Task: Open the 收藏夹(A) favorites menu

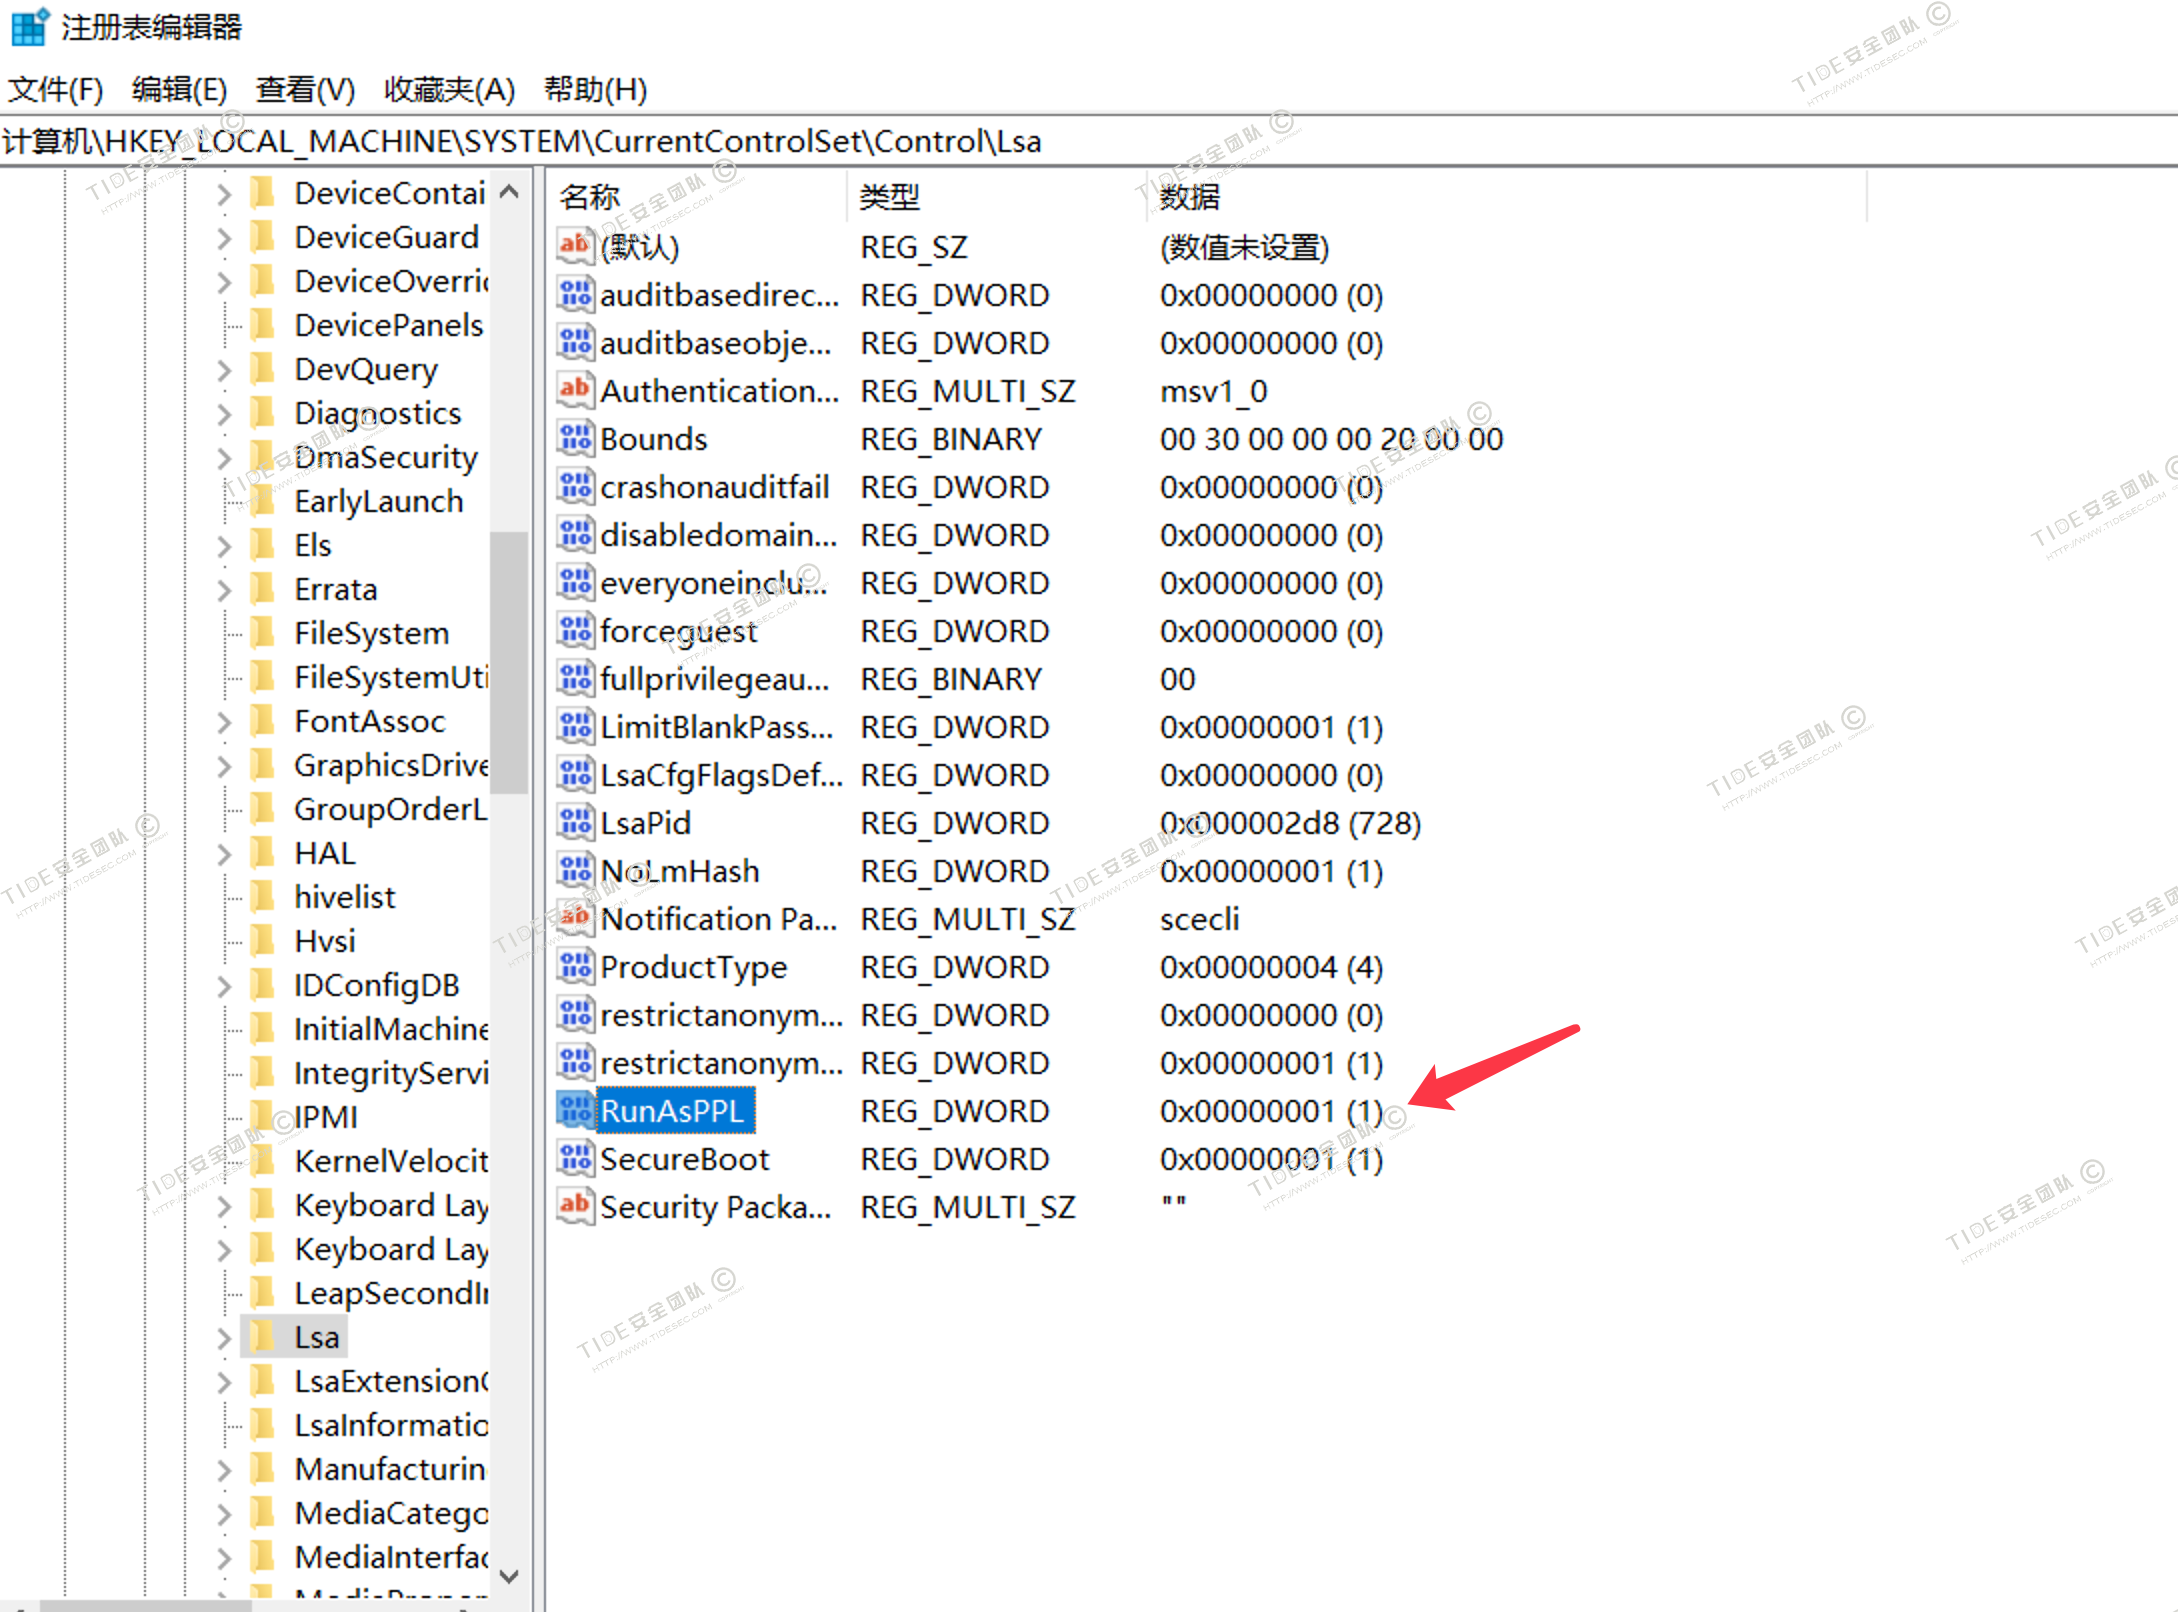Action: tap(449, 90)
